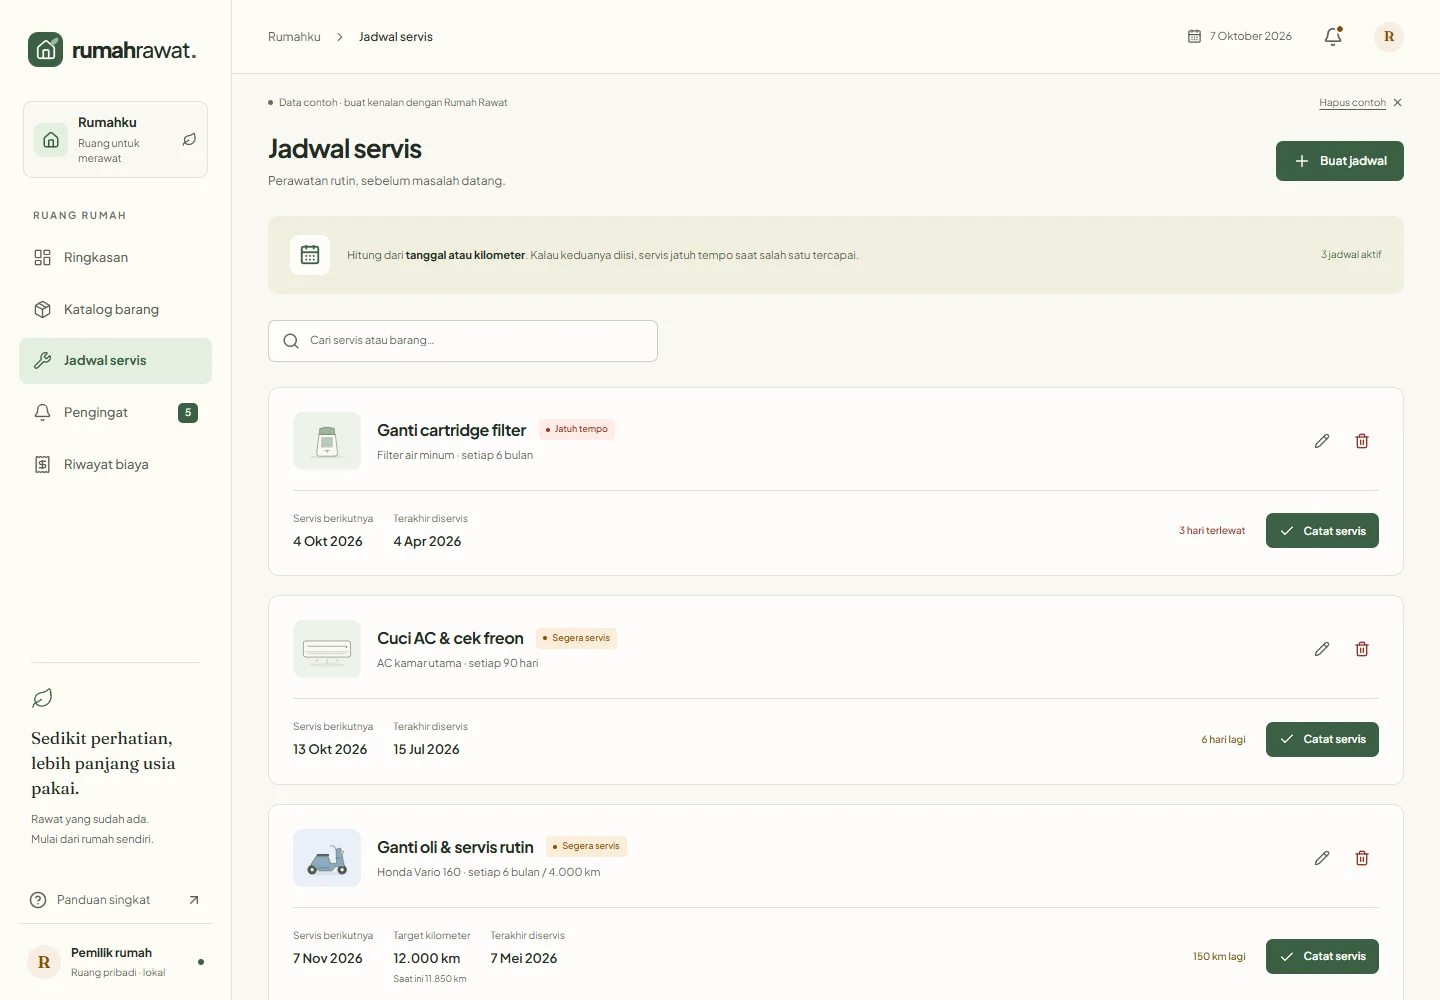Click the 7 Nov 2026 next service date
1440x1000 pixels.
click(x=328, y=958)
